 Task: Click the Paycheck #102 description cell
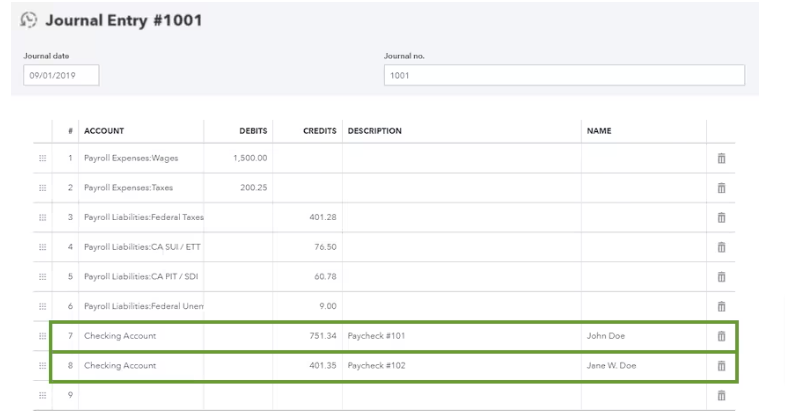click(460, 366)
